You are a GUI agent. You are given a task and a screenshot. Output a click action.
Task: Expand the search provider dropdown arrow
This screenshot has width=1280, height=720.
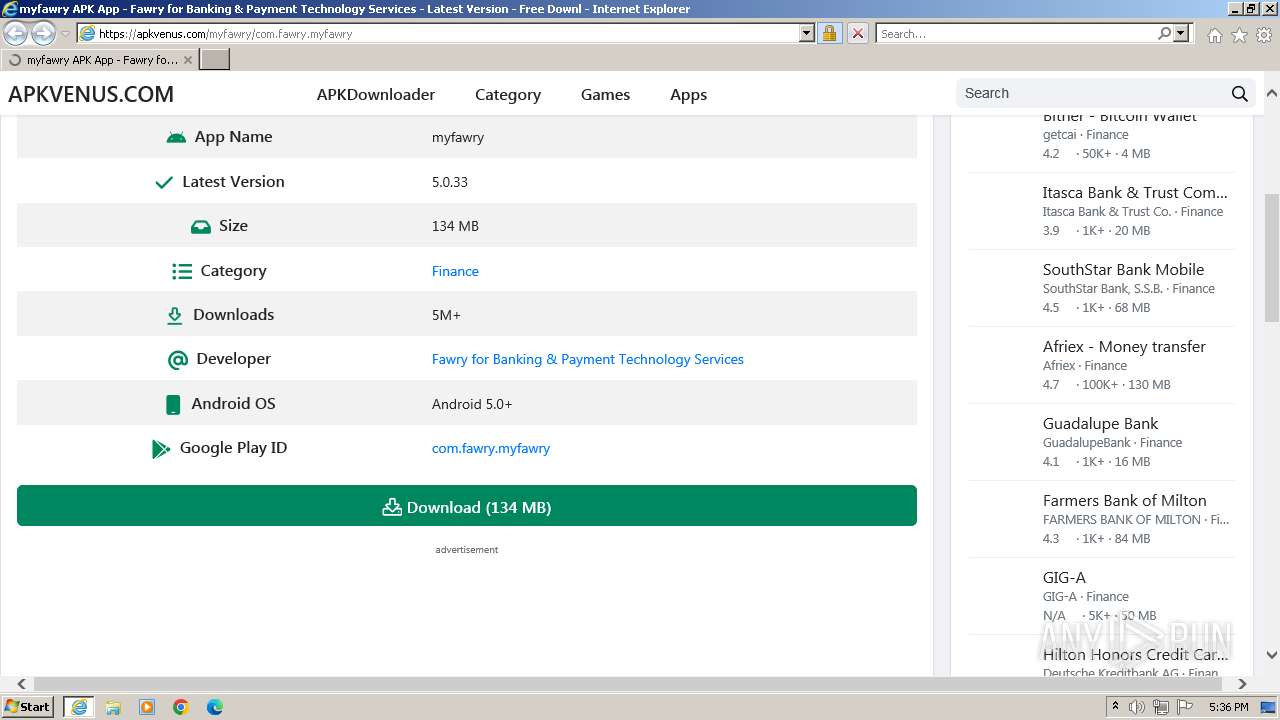(x=1181, y=33)
